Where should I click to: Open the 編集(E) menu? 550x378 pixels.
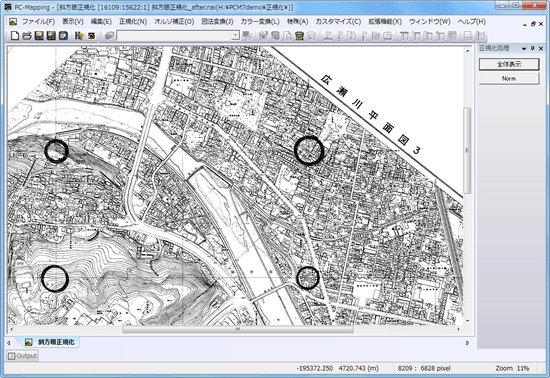click(x=101, y=22)
